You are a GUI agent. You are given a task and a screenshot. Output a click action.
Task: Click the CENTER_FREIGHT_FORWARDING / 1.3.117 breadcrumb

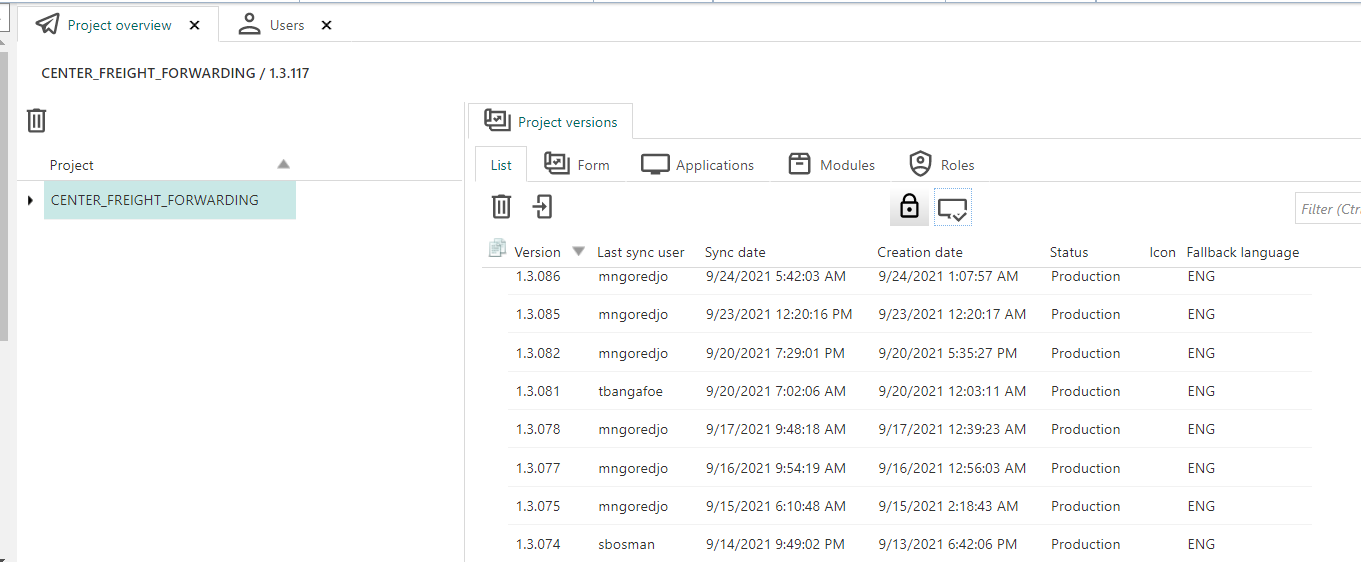point(175,73)
